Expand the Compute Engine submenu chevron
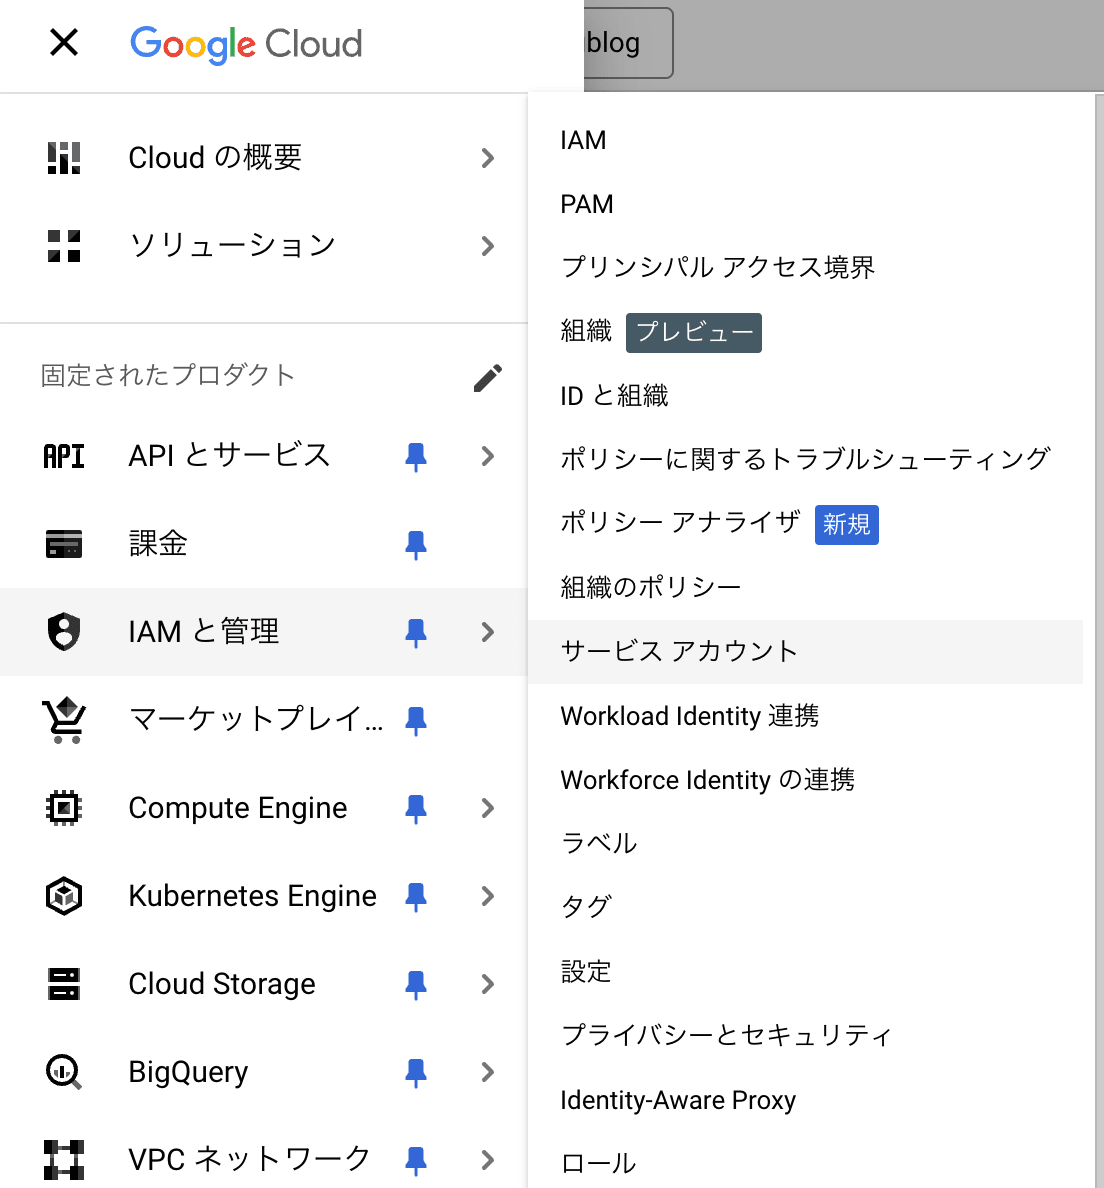The height and width of the screenshot is (1188, 1104). click(x=488, y=808)
